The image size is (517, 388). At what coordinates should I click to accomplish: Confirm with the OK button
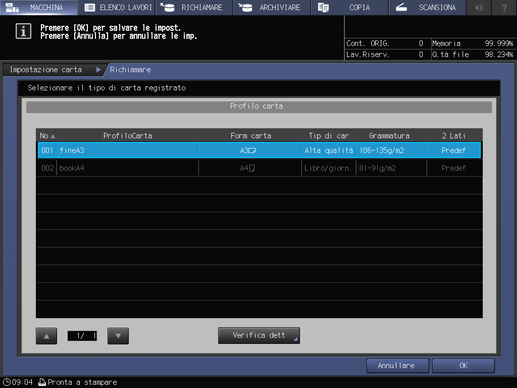tap(463, 366)
